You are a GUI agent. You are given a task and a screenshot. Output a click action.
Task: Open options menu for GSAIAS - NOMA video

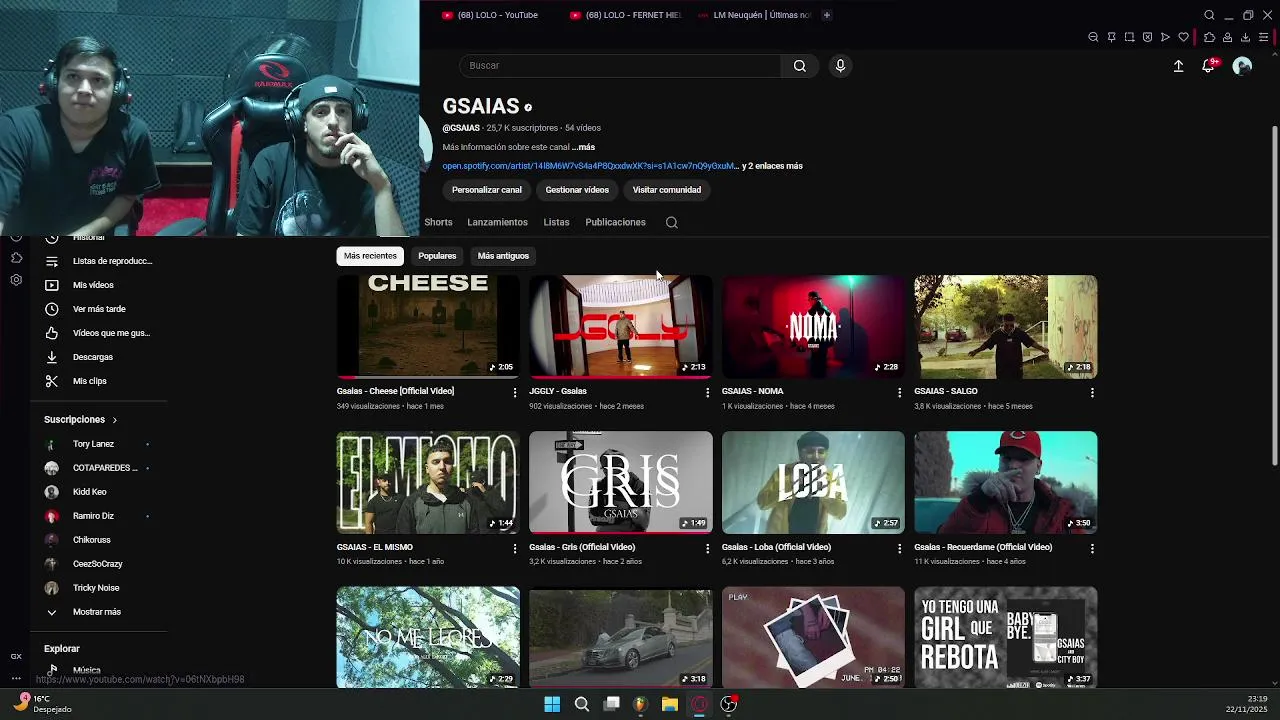coord(899,393)
